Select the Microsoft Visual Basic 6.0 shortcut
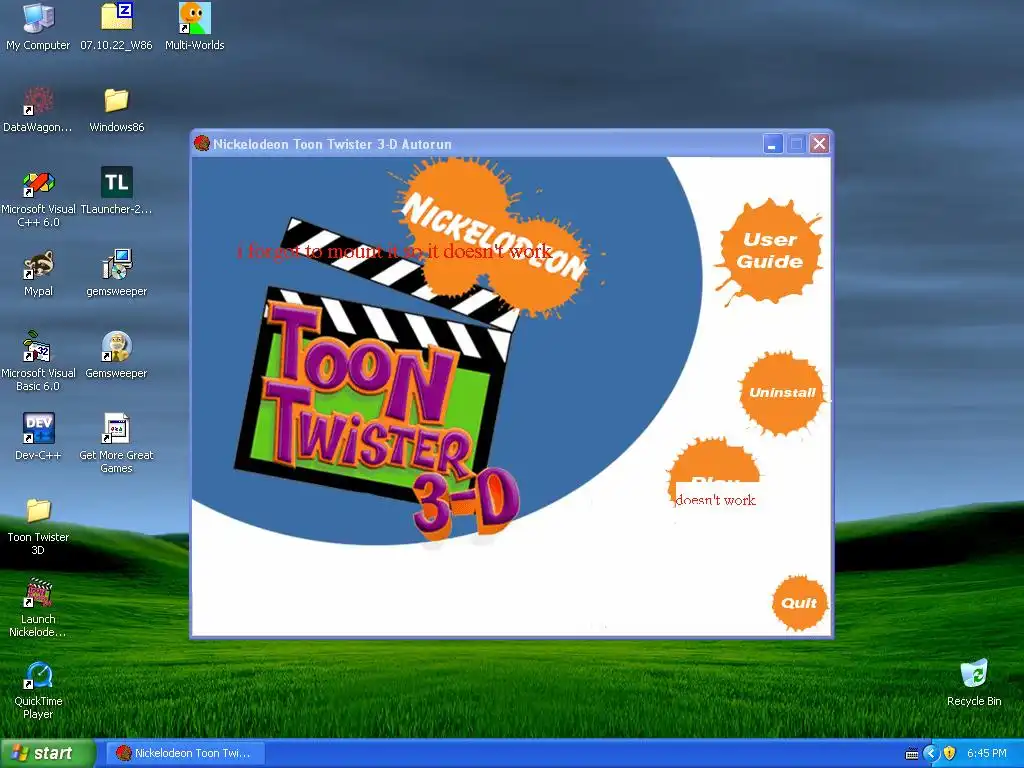 coord(38,361)
